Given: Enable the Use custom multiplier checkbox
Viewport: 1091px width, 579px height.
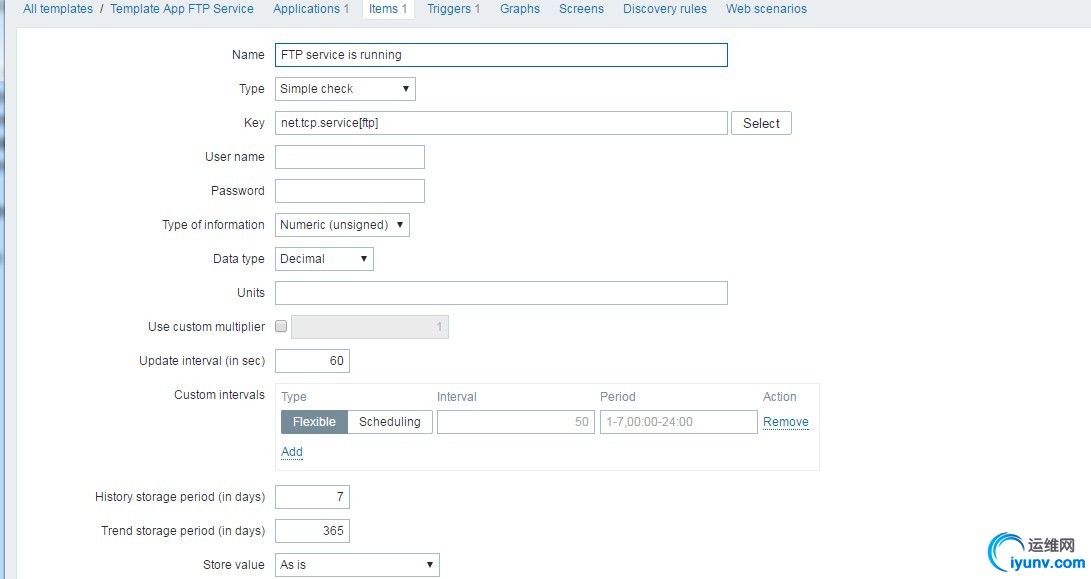Looking at the screenshot, I should click(x=281, y=326).
